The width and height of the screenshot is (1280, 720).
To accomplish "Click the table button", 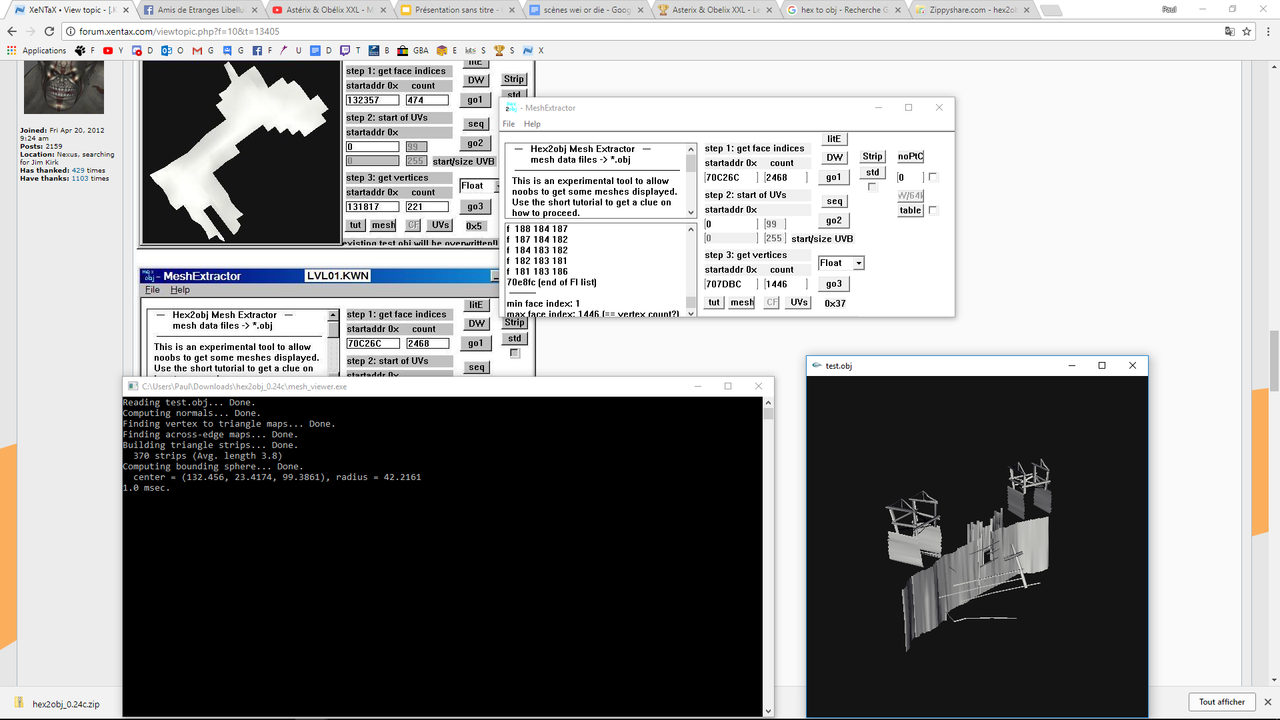I will tap(910, 210).
